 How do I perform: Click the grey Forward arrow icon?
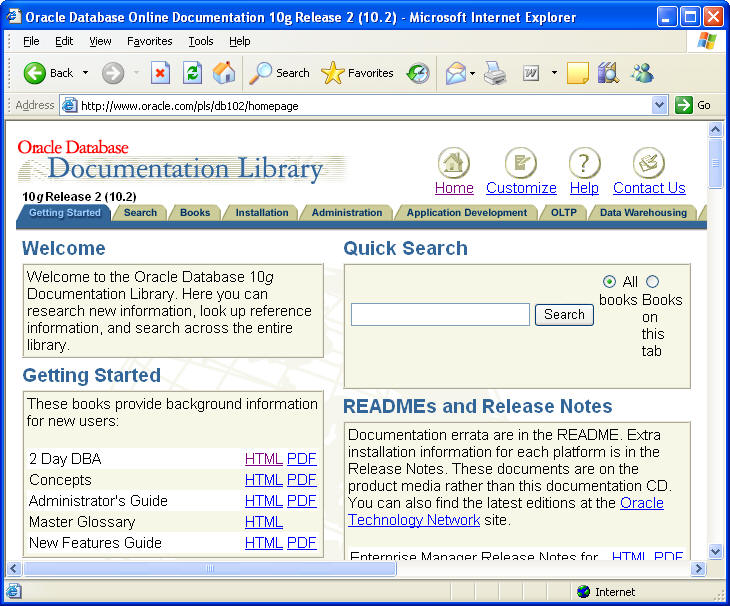(x=113, y=73)
